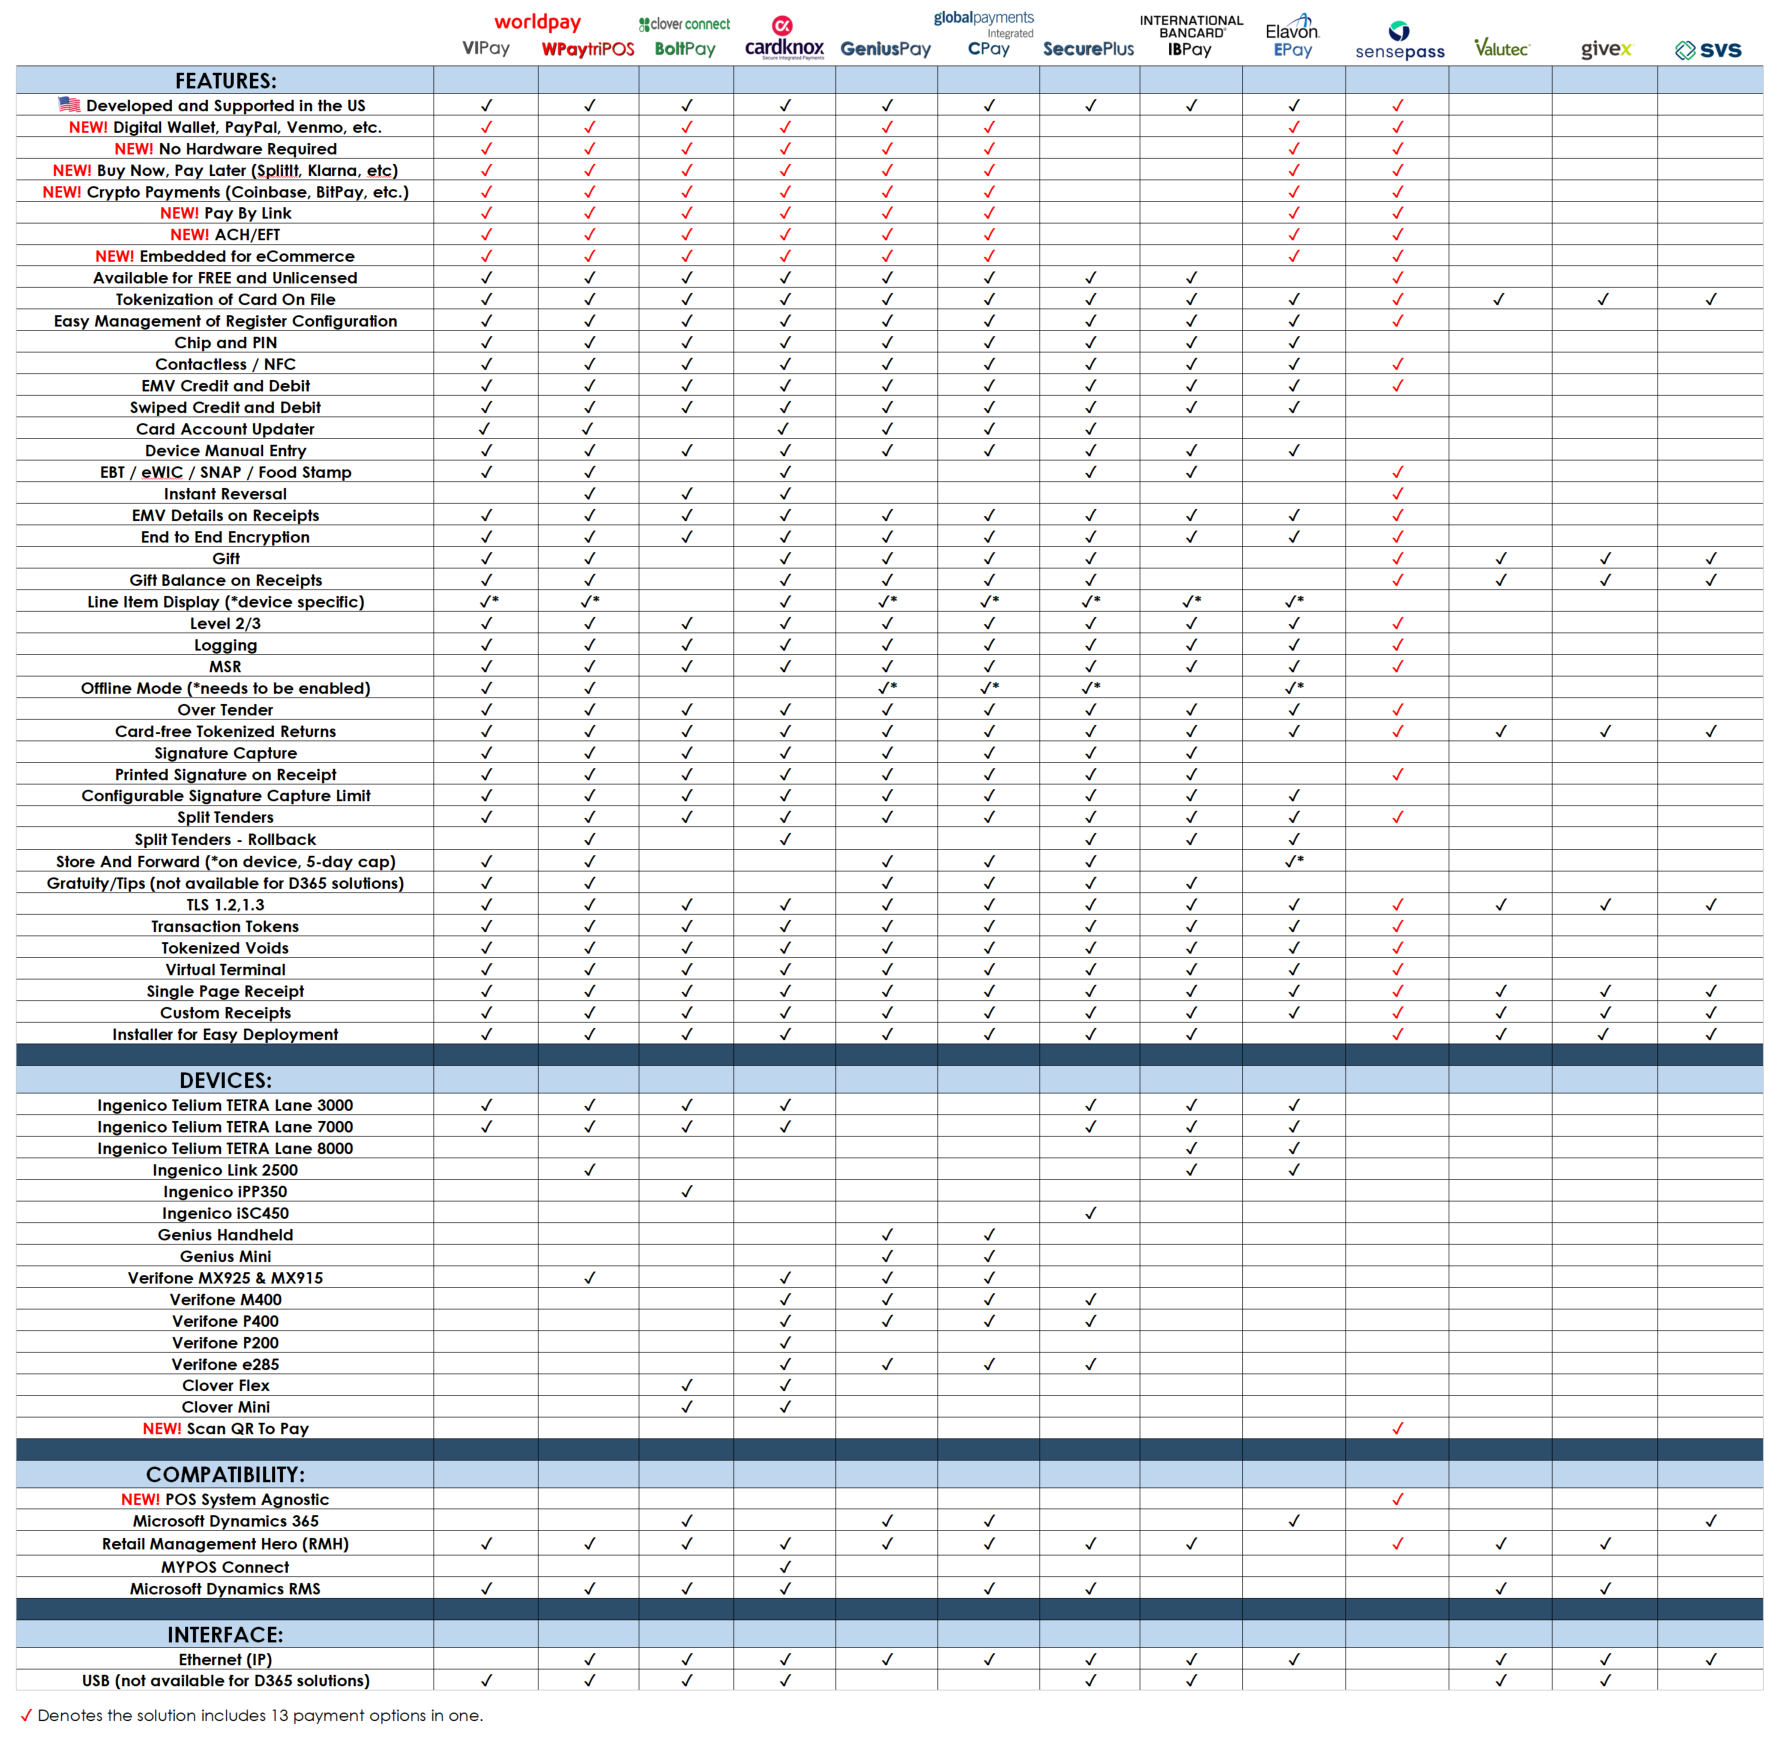Click the Elavon logo
The width and height of the screenshot is (1779, 1737).
(1293, 26)
